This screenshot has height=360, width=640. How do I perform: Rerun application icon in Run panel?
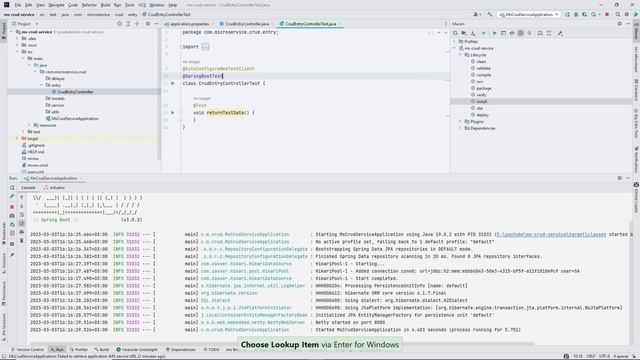(x=12, y=188)
